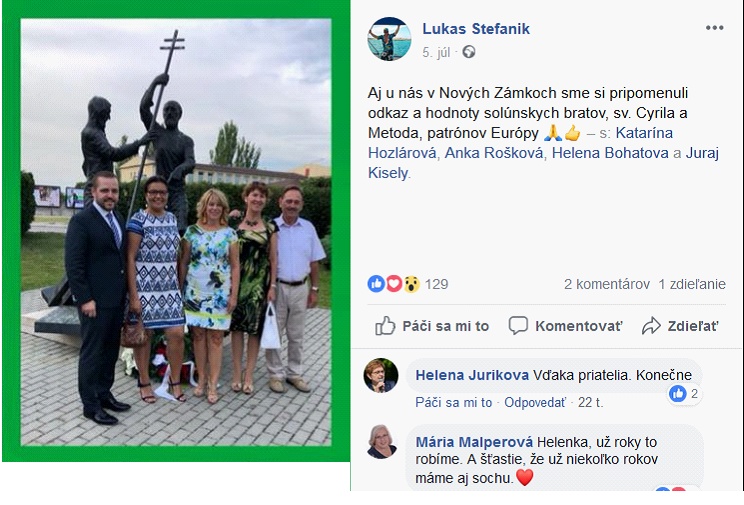The width and height of the screenshot is (744, 505).
Task: Open Lukas Stefanik's profile picture
Action: [x=390, y=39]
